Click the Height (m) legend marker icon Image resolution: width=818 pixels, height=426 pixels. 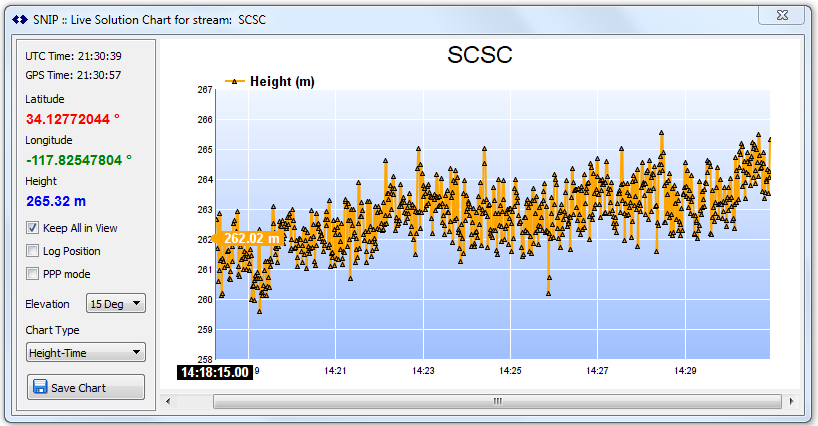[x=234, y=82]
